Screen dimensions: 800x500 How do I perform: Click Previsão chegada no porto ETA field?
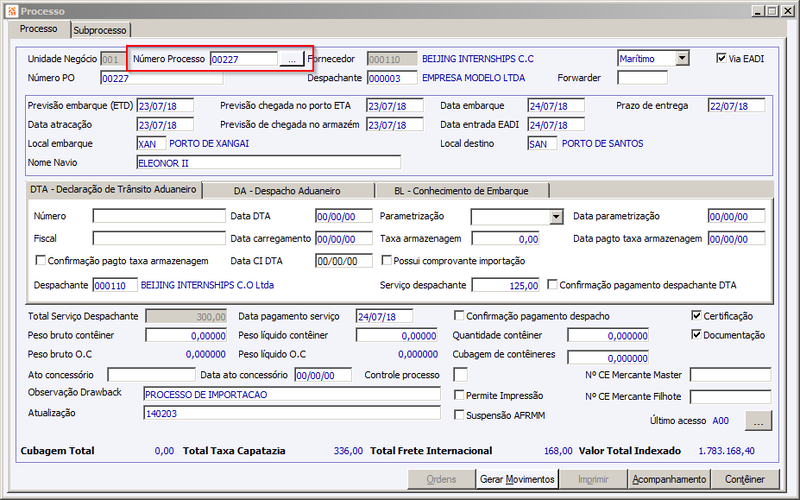[395, 106]
